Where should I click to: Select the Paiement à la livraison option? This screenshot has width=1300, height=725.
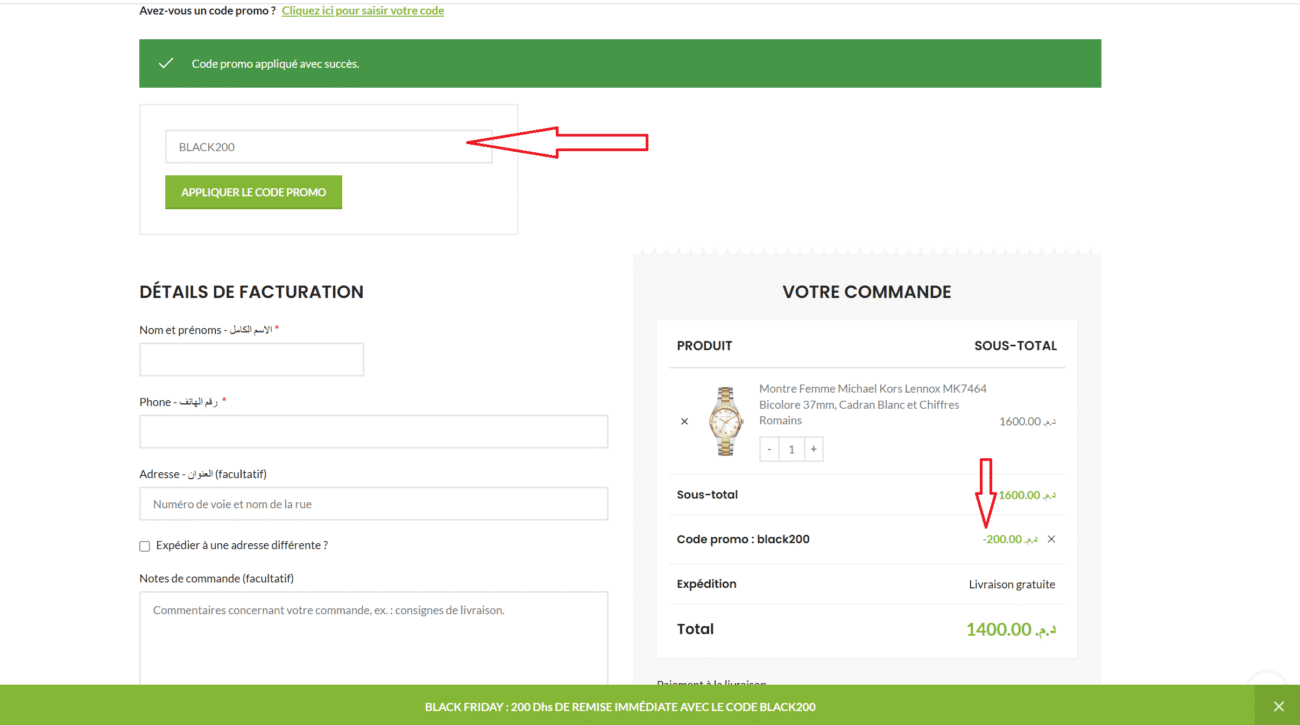[710, 684]
